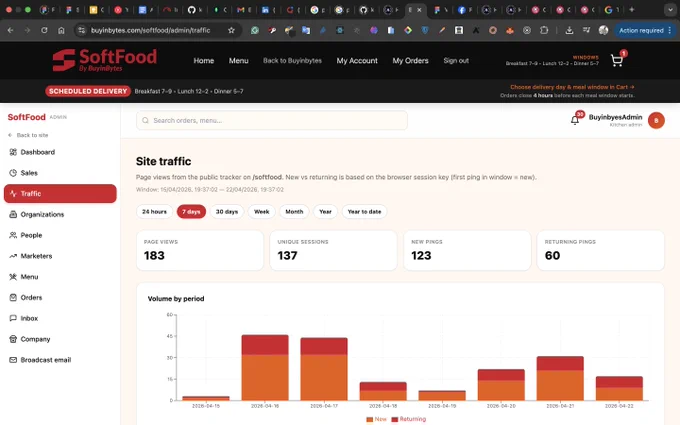Open My Orders in top navigation

[x=410, y=61]
